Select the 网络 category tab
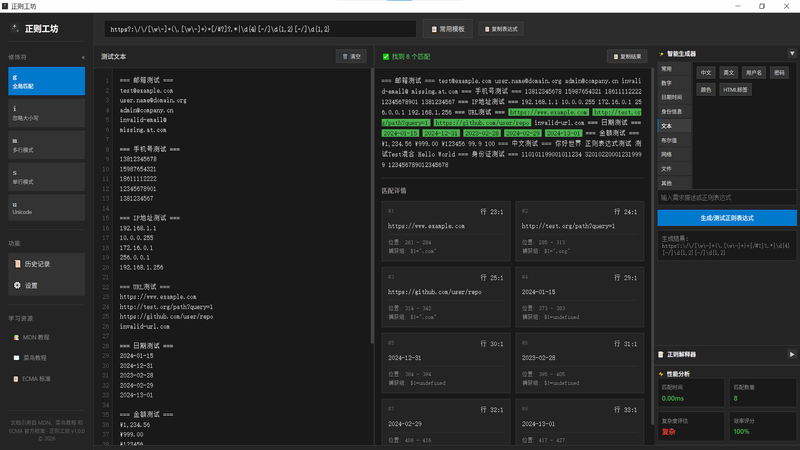The image size is (800, 450). click(674, 154)
